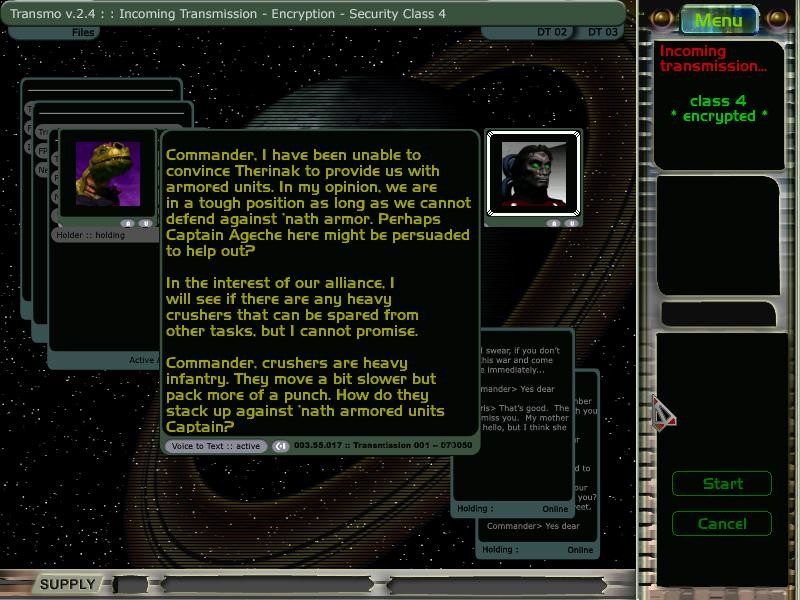Click the narrow dark bar above Start panel
Image resolution: width=800 pixels, height=600 pixels.
pos(718,313)
